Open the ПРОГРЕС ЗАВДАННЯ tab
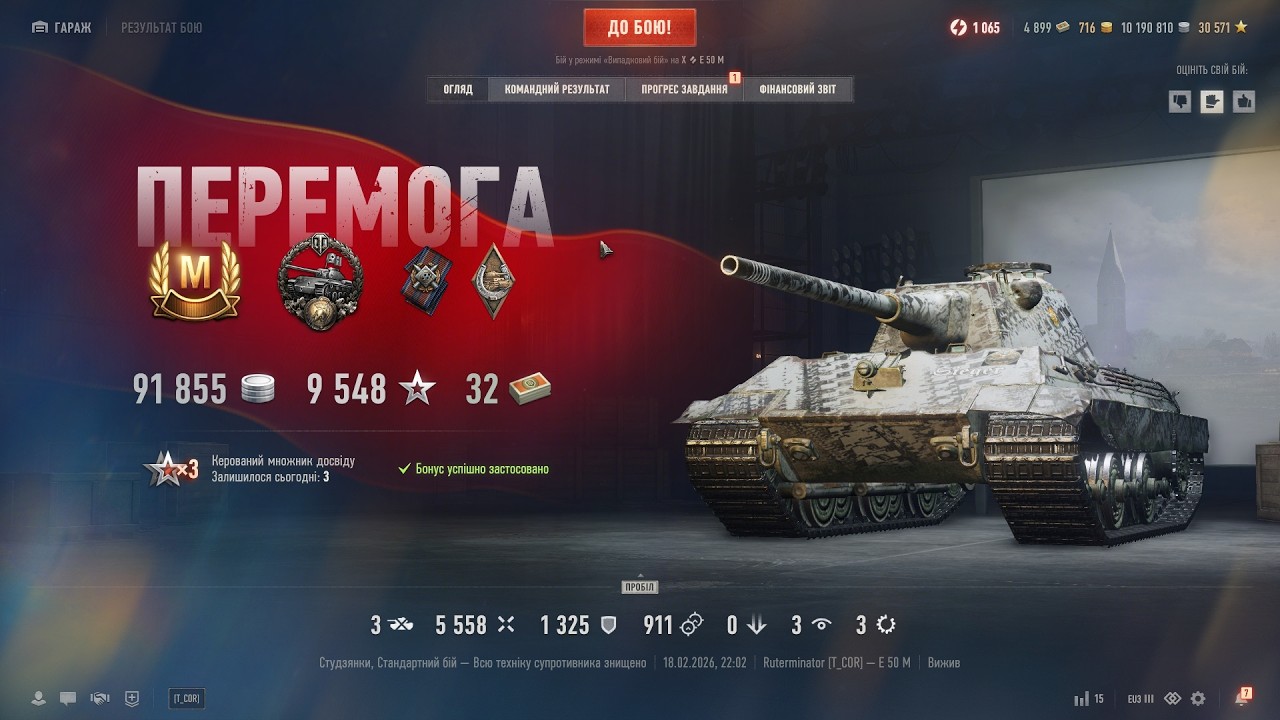The image size is (1280, 720). pos(685,89)
